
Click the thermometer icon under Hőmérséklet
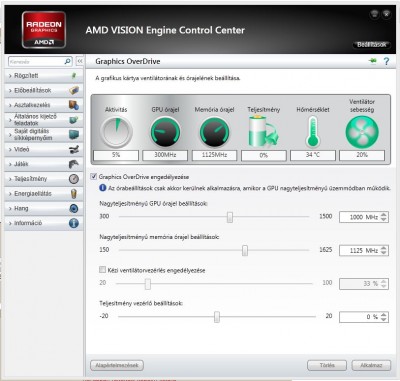tap(313, 132)
